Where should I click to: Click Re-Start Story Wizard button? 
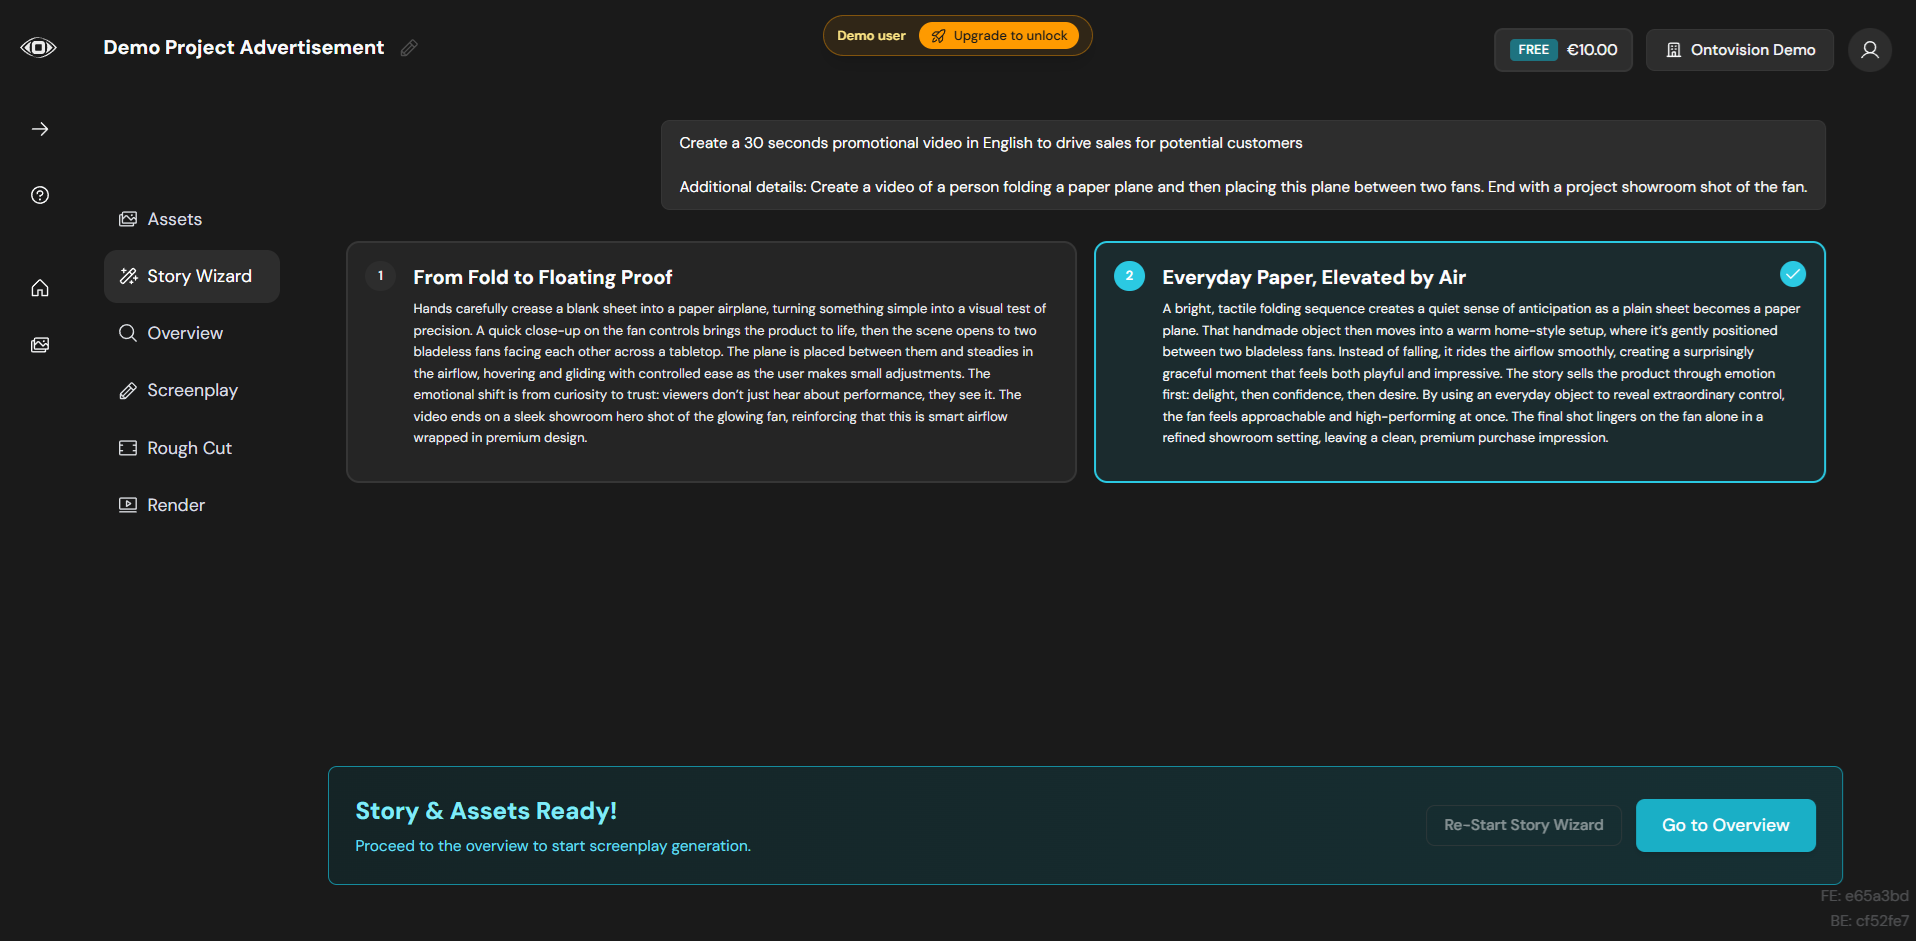(1523, 826)
